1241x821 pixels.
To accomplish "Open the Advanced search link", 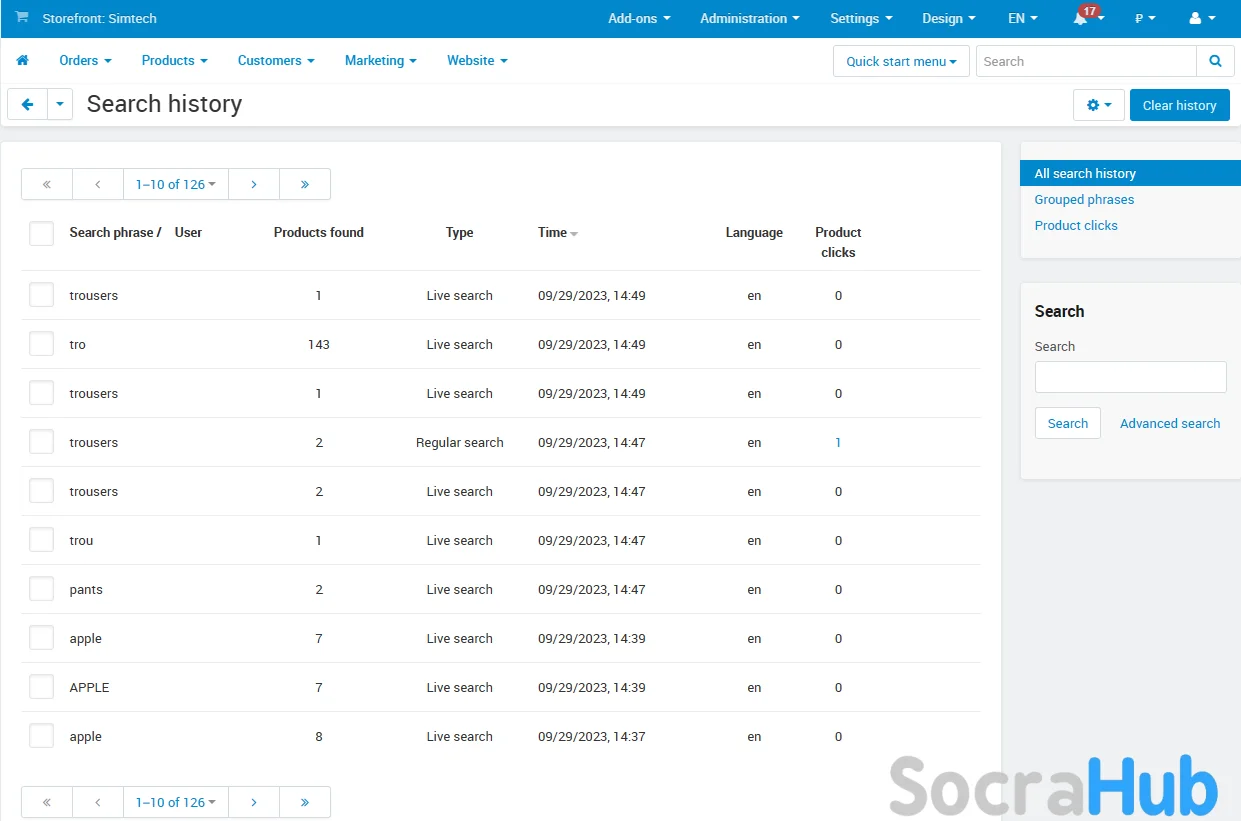I will coord(1169,423).
